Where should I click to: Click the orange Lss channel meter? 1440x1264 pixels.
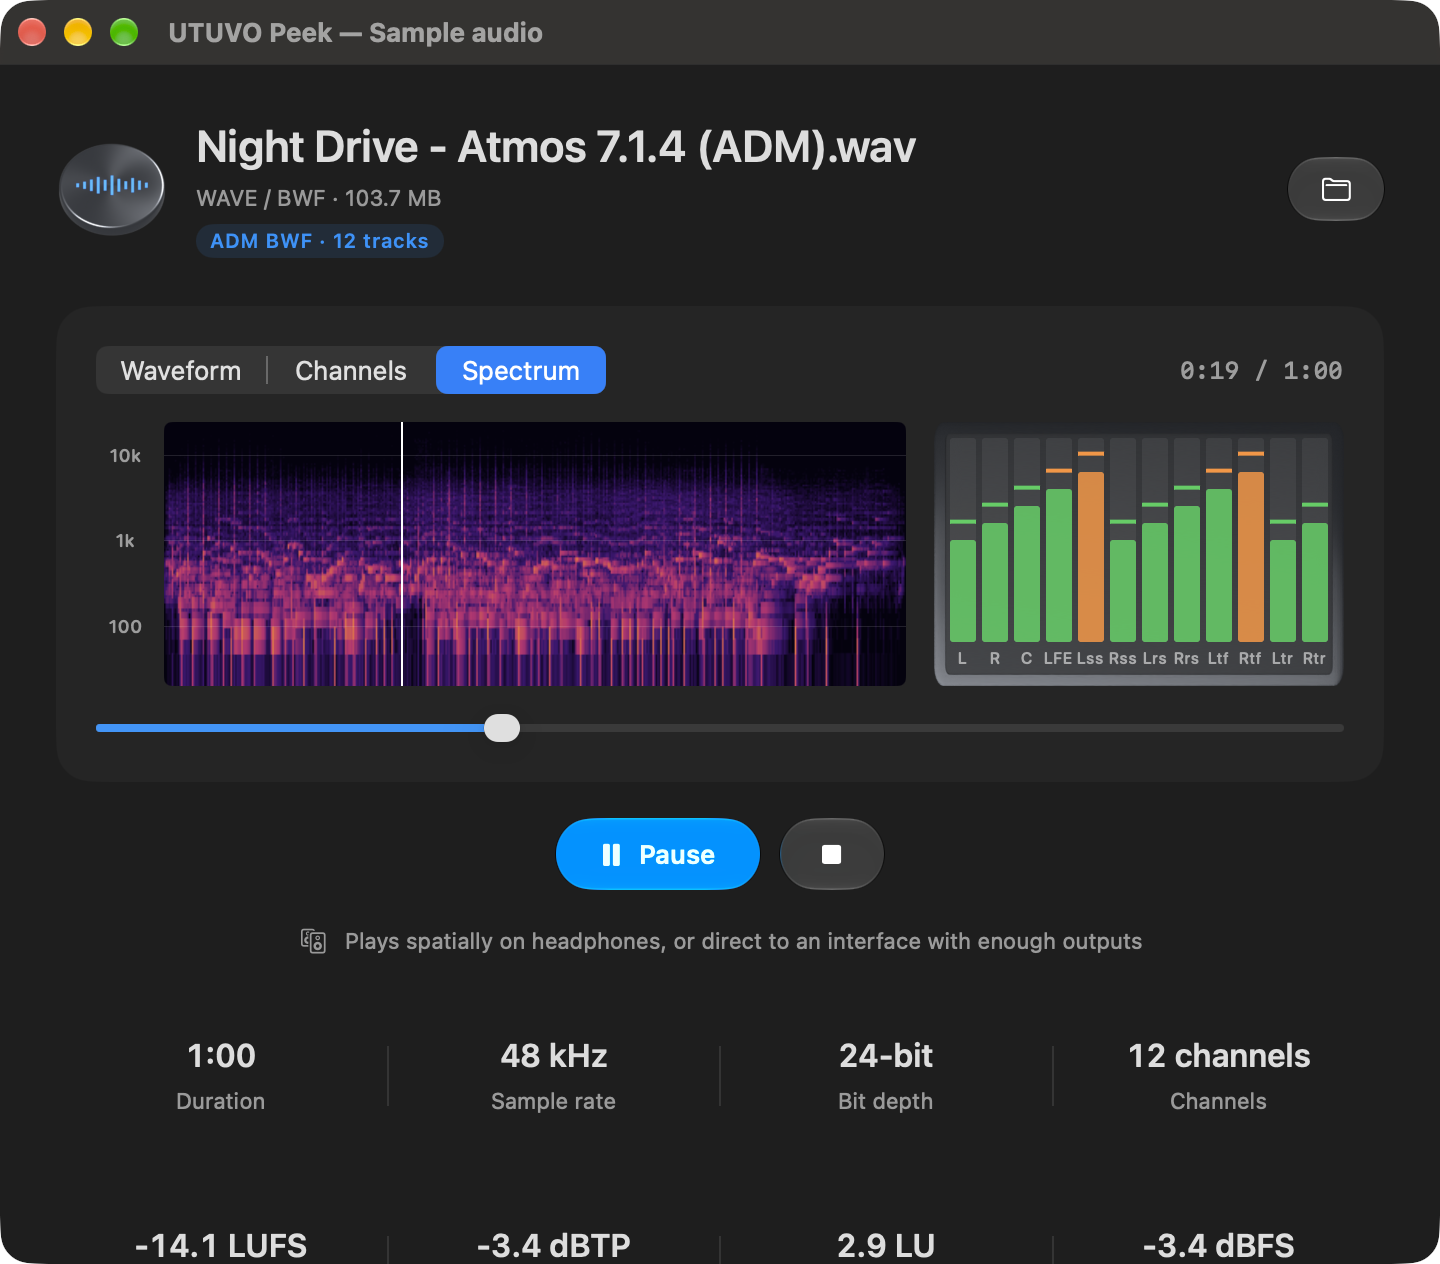coord(1091,540)
